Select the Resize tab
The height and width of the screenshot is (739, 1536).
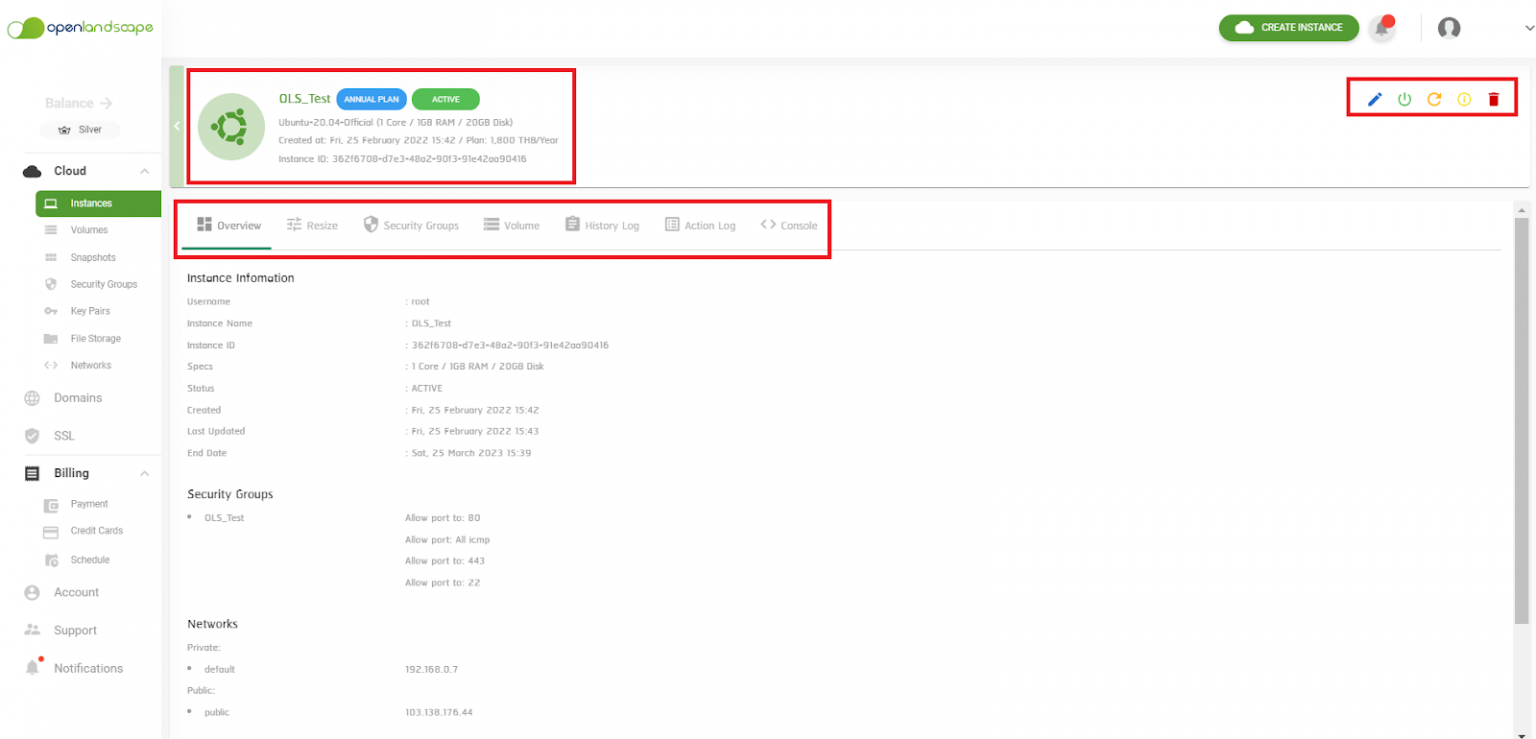pyautogui.click(x=313, y=225)
